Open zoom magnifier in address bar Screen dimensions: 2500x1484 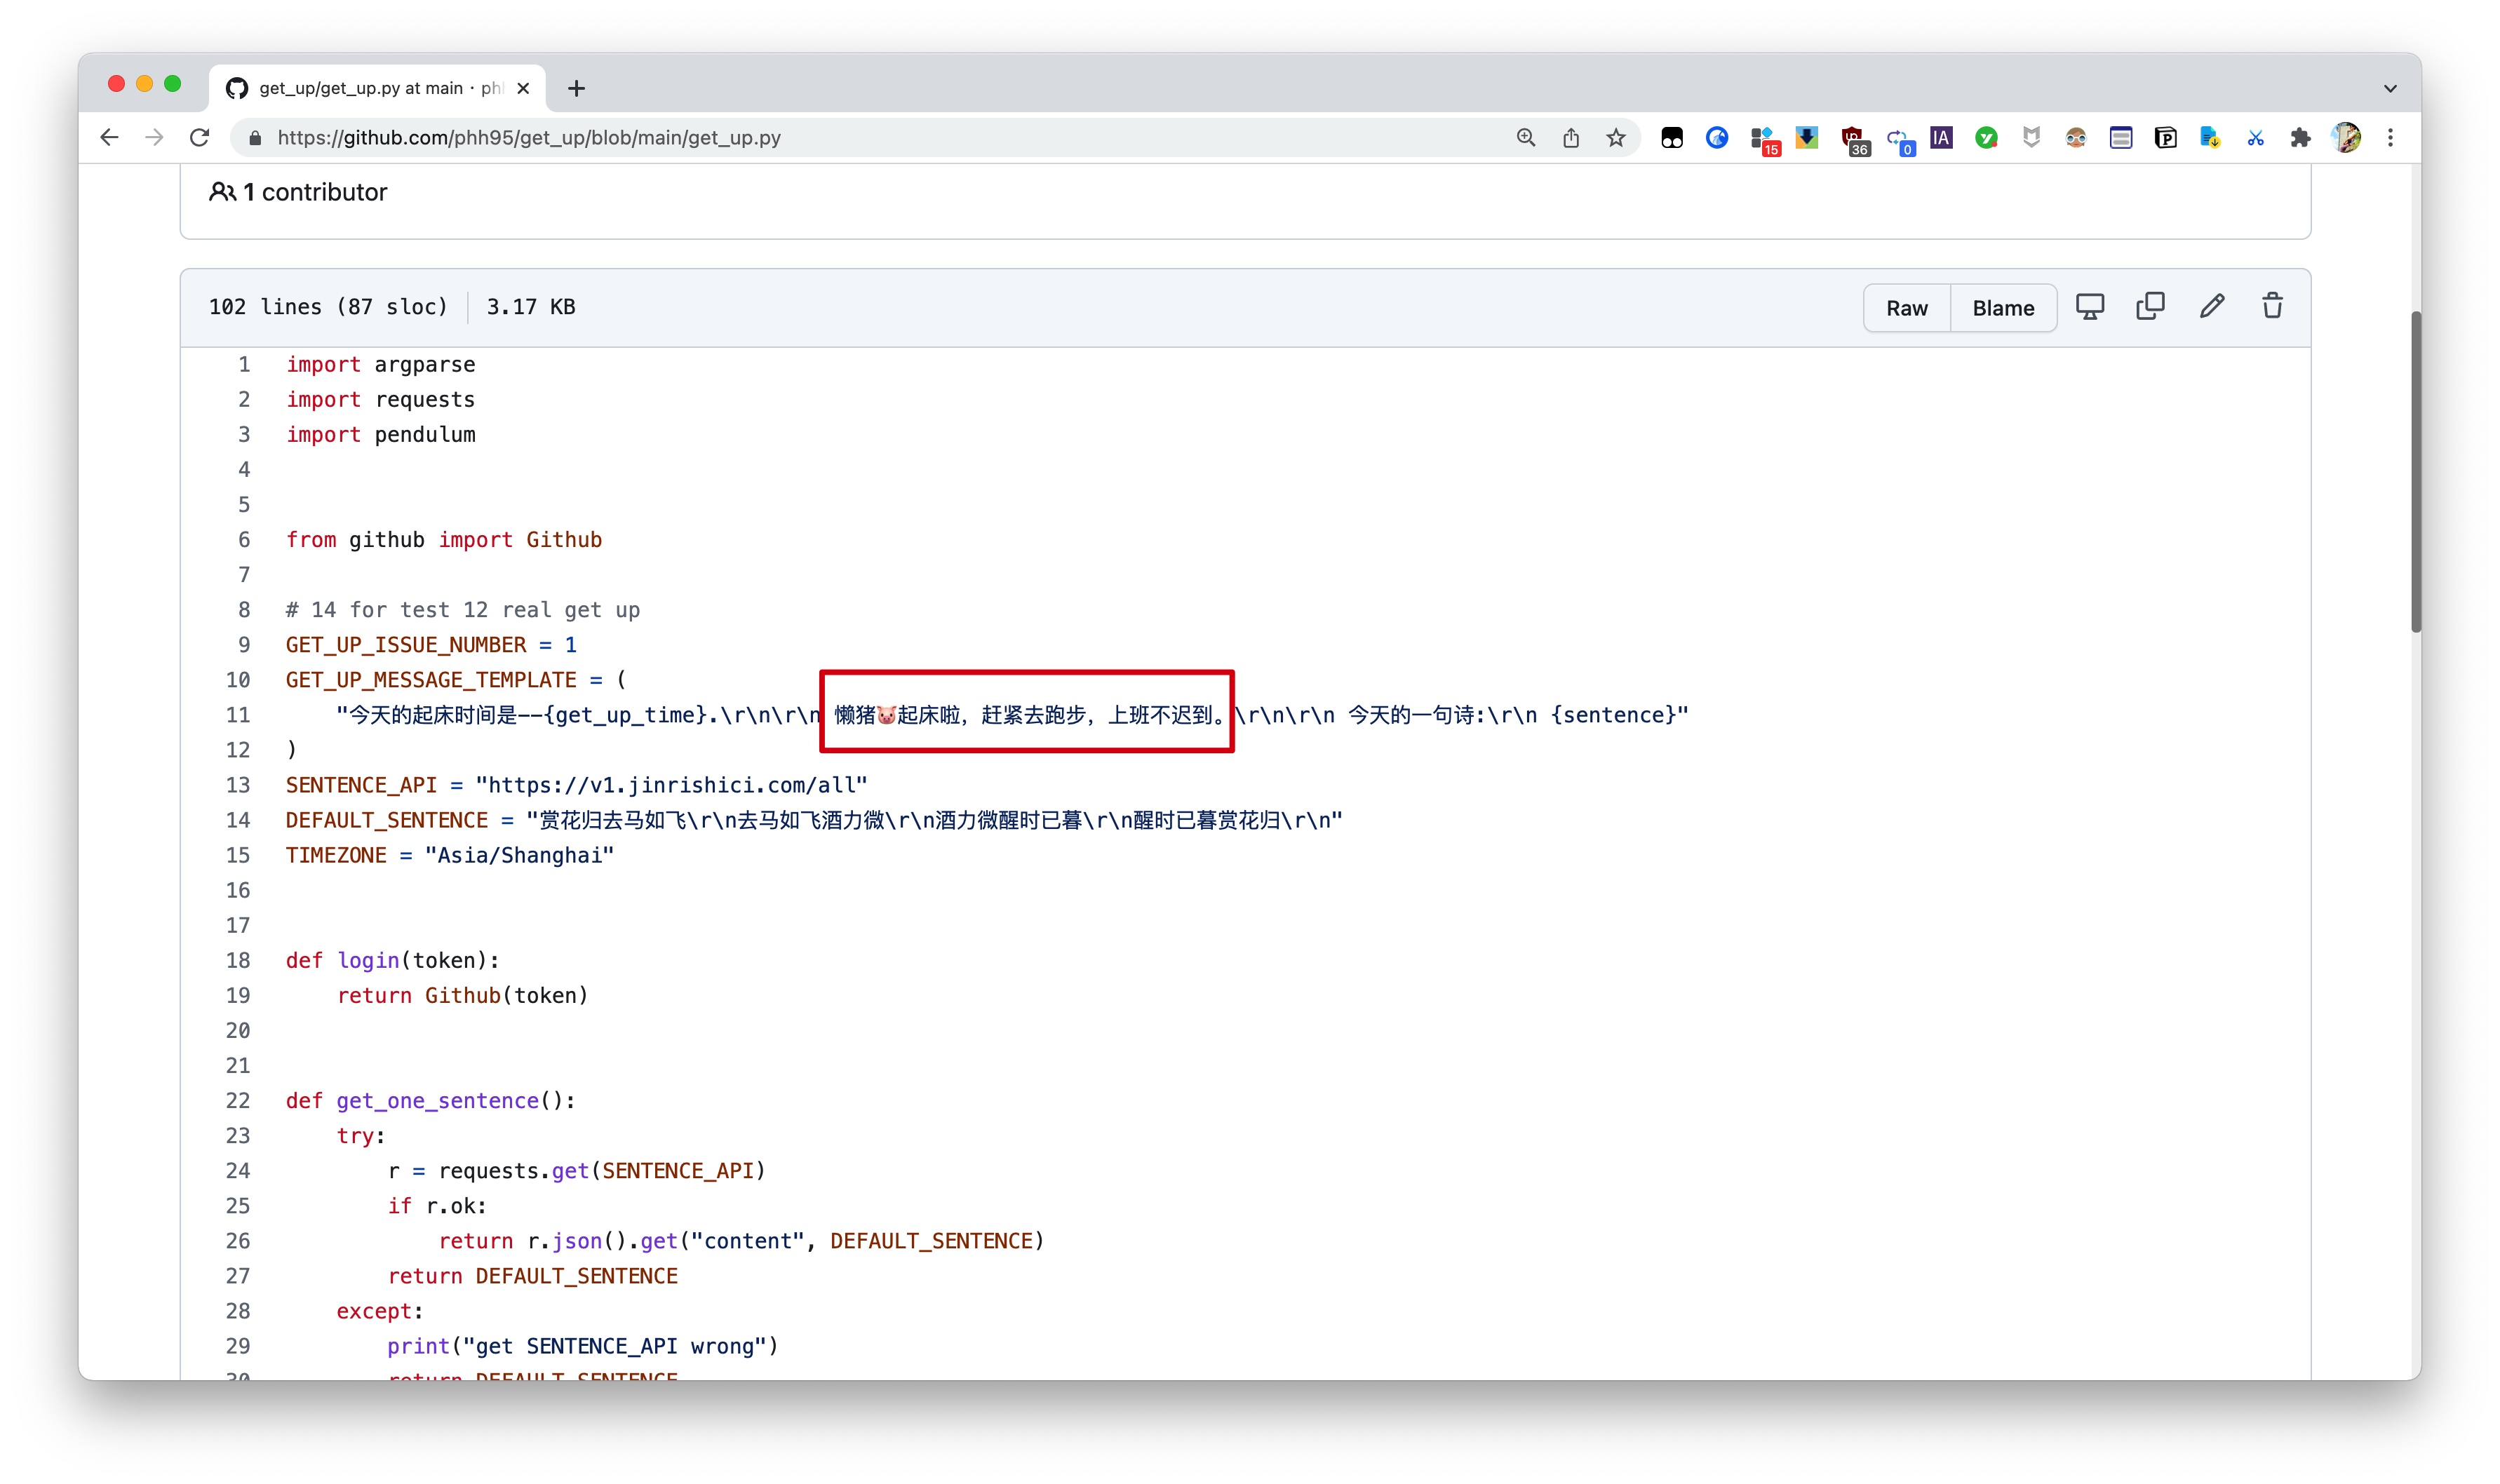click(1526, 138)
